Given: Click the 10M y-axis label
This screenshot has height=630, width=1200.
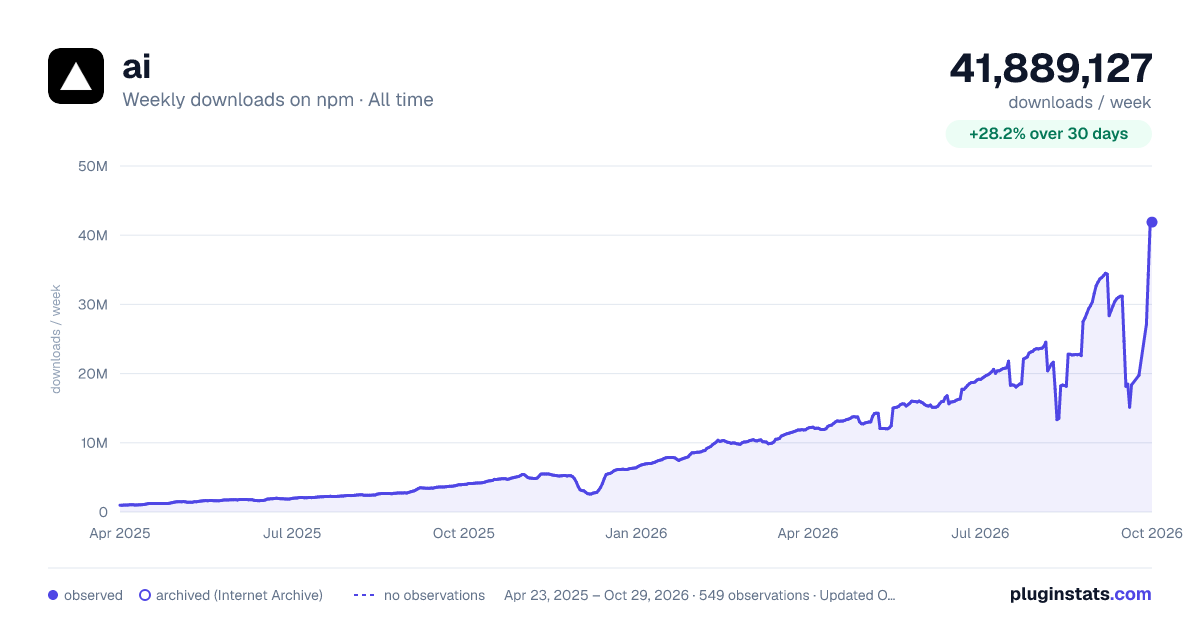Looking at the screenshot, I should (93, 442).
